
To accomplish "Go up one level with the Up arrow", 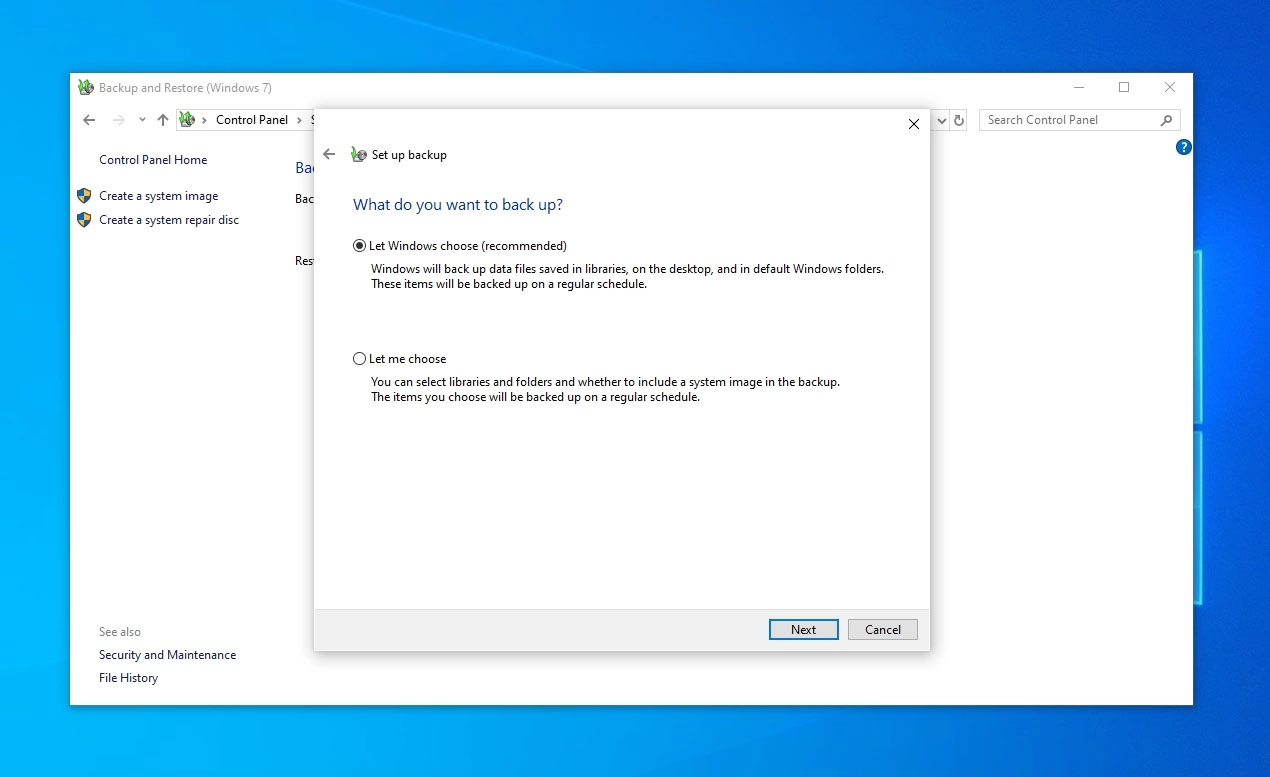I will tap(163, 120).
